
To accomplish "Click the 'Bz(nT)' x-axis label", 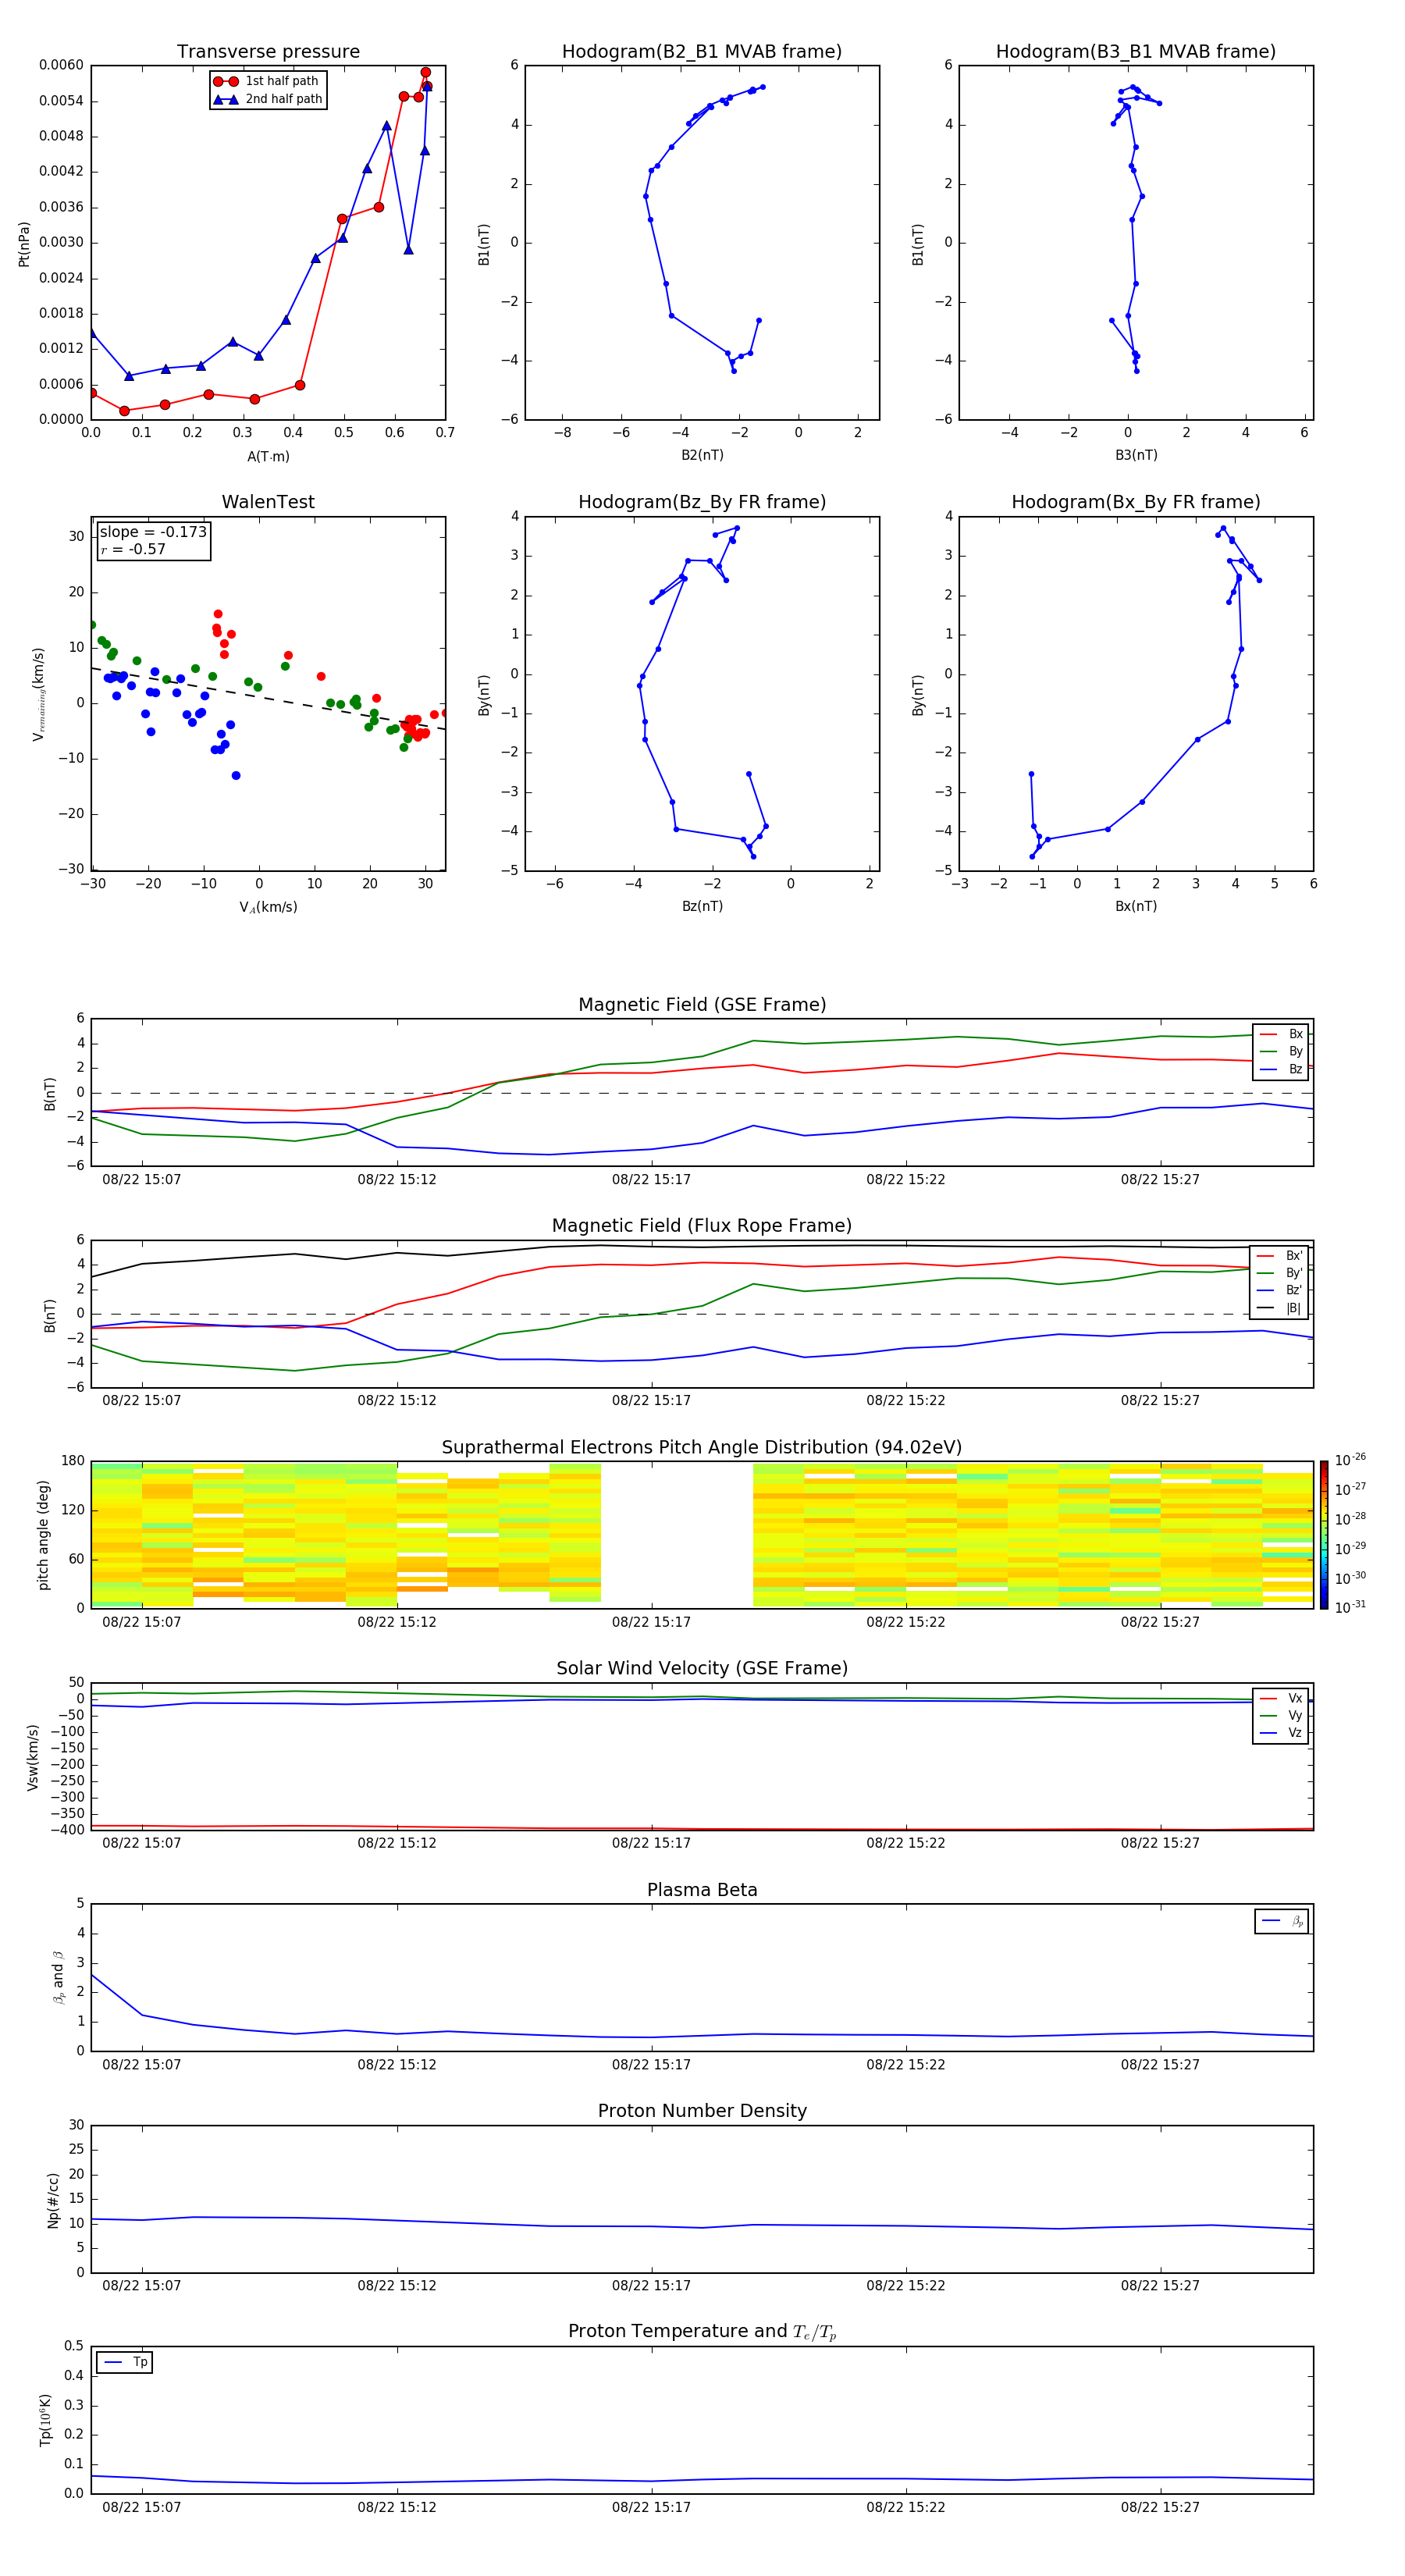I will tap(702, 906).
